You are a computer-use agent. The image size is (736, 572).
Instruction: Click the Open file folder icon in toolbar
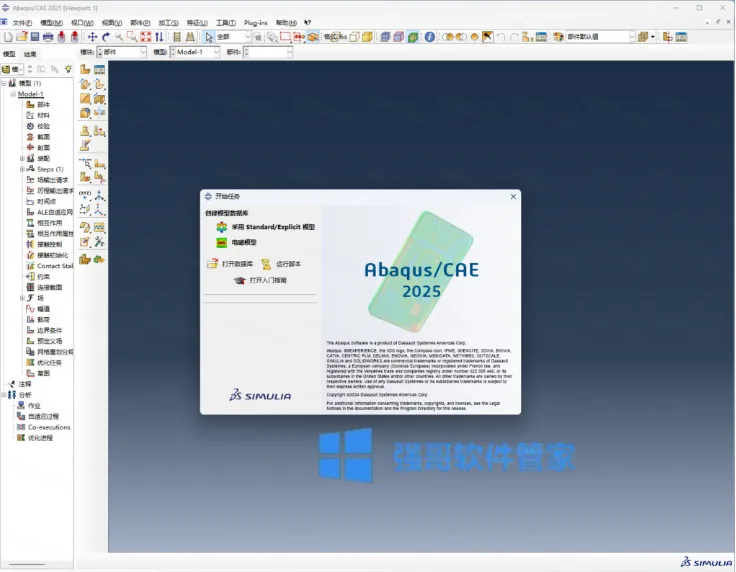[21, 37]
